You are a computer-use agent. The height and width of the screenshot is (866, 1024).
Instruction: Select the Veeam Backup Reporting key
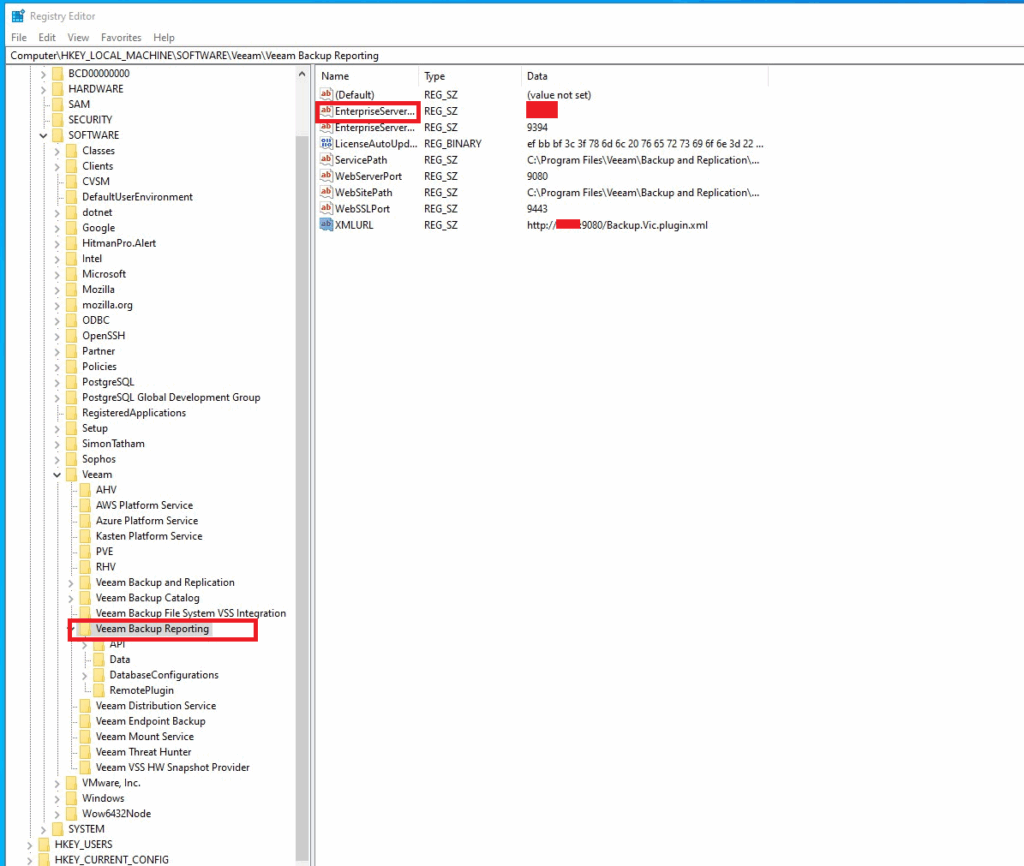point(152,629)
